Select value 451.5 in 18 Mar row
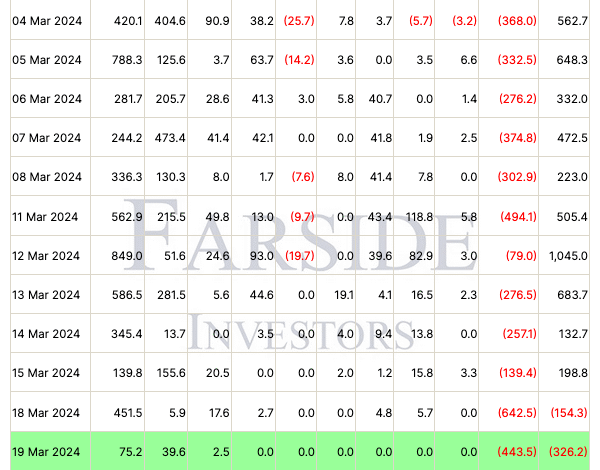This screenshot has height=470, width=600. (128, 413)
